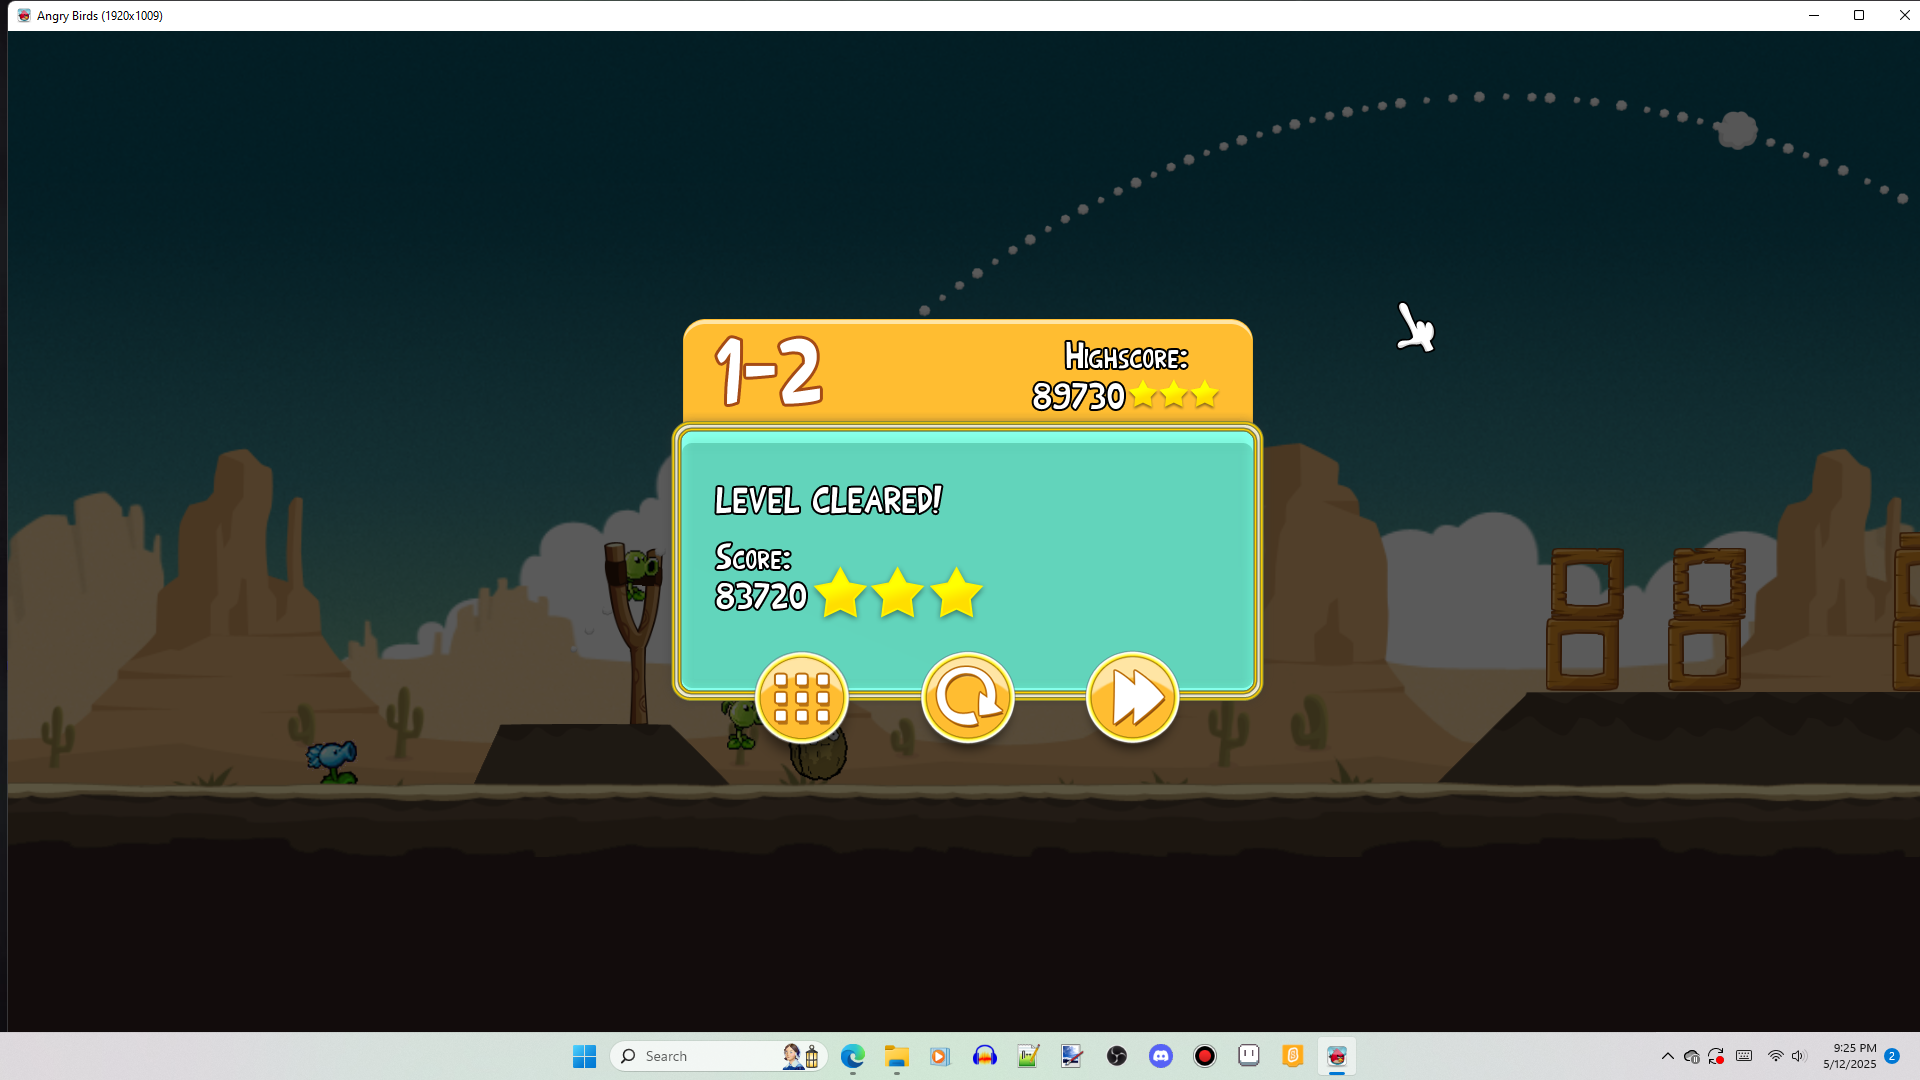1920x1080 pixels.
Task: Minimize the Angry Birds window
Action: click(x=1814, y=15)
